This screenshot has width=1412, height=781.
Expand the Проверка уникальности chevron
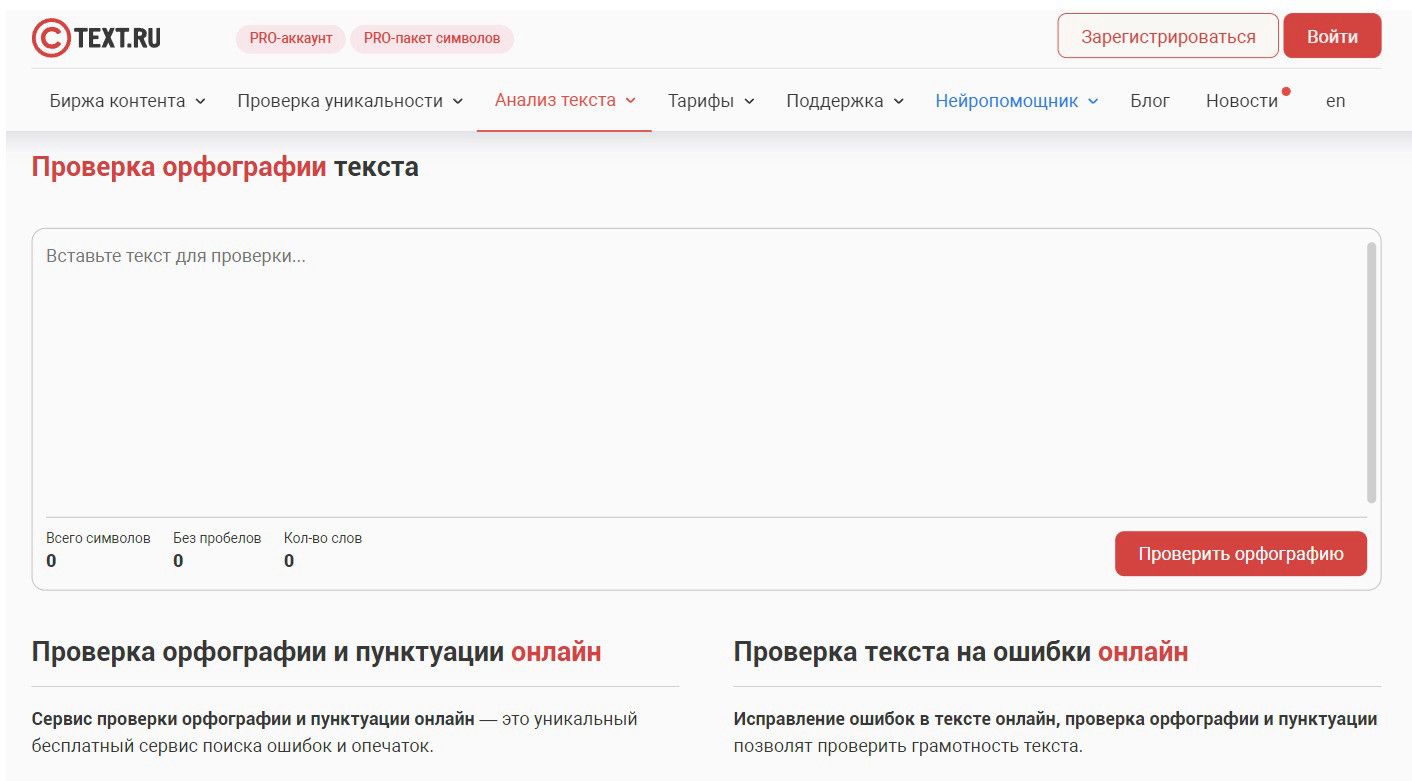[x=458, y=101]
